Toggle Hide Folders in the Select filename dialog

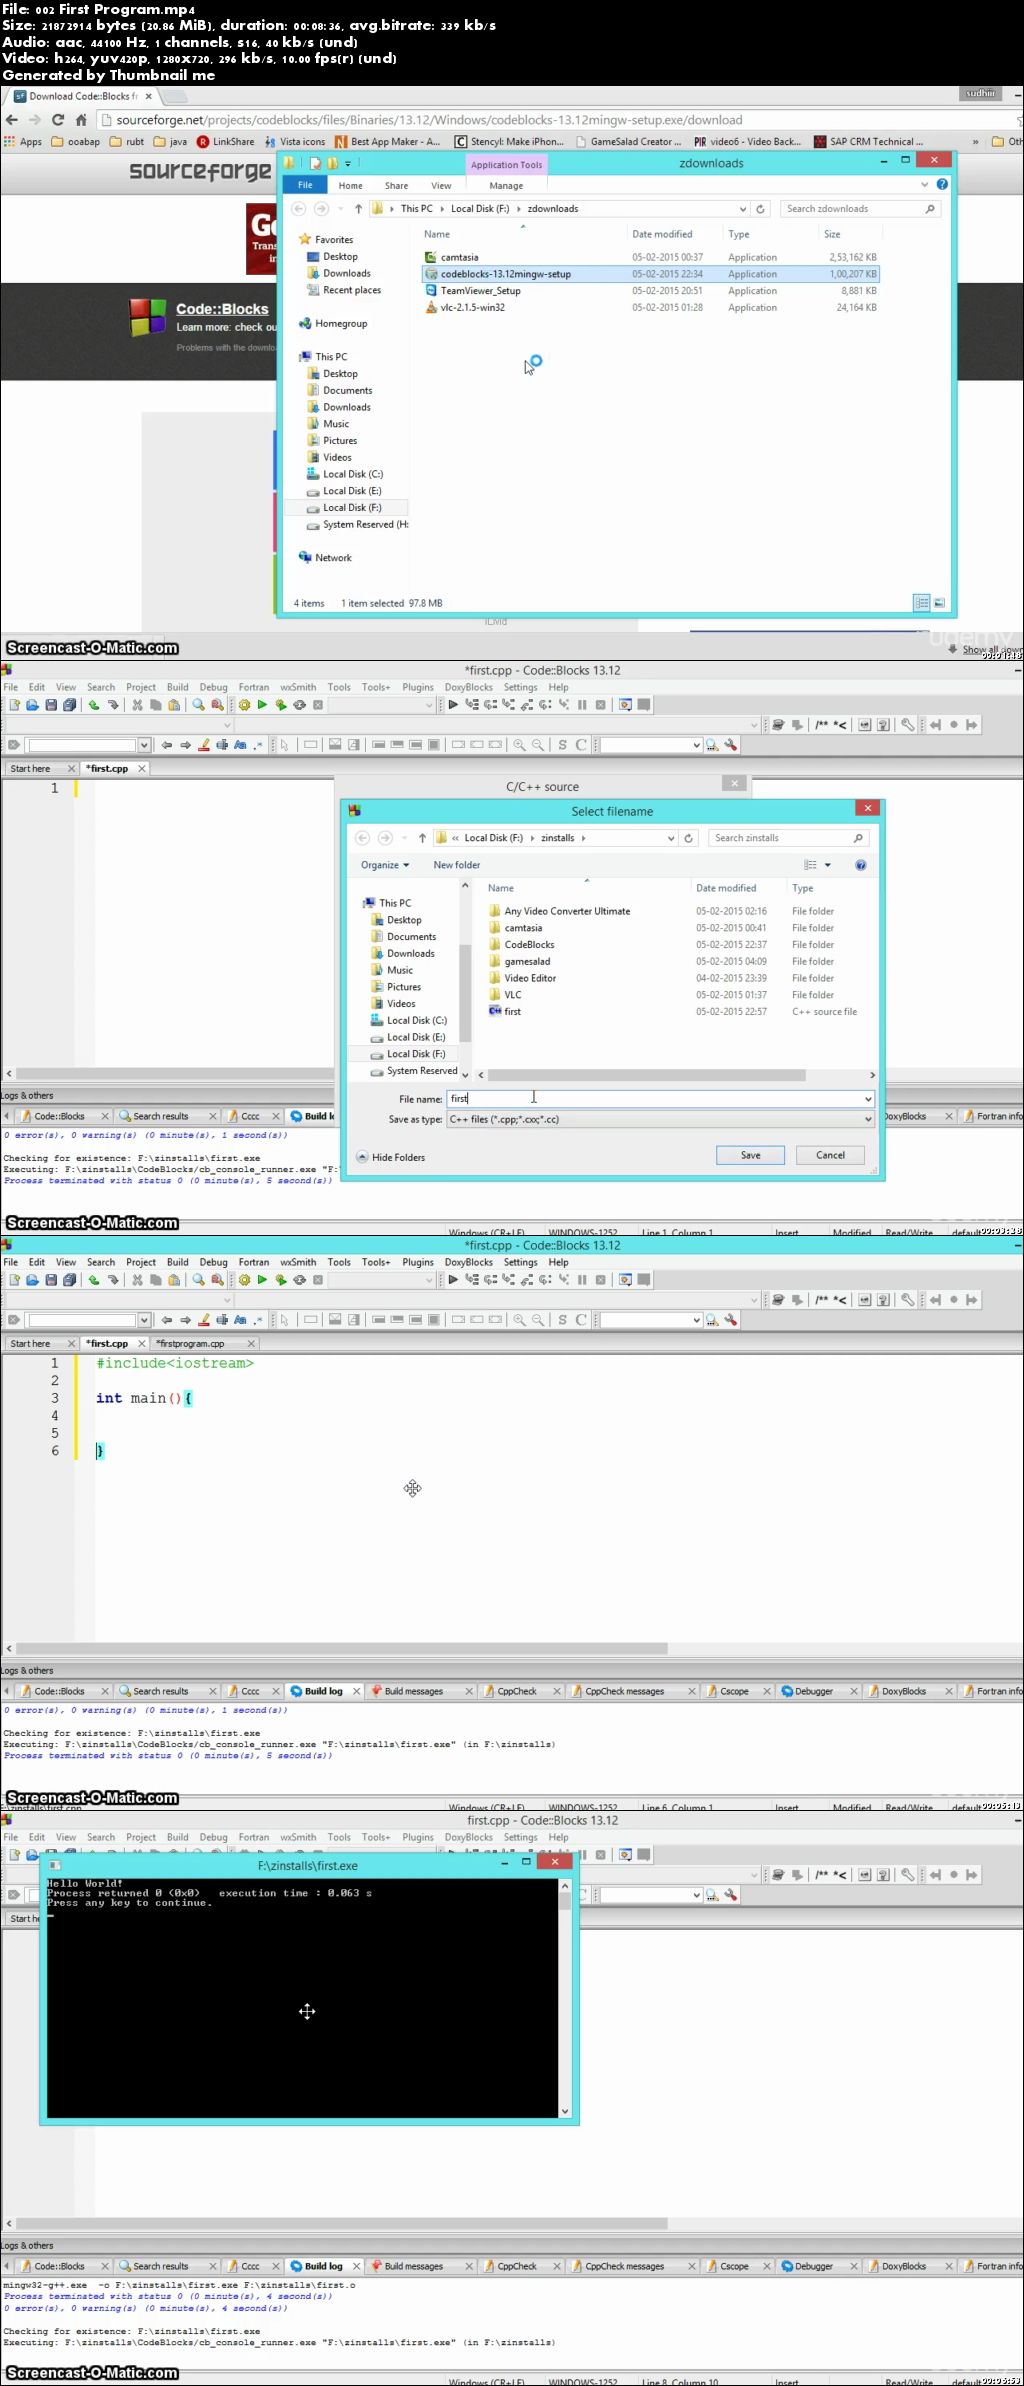click(x=391, y=1157)
